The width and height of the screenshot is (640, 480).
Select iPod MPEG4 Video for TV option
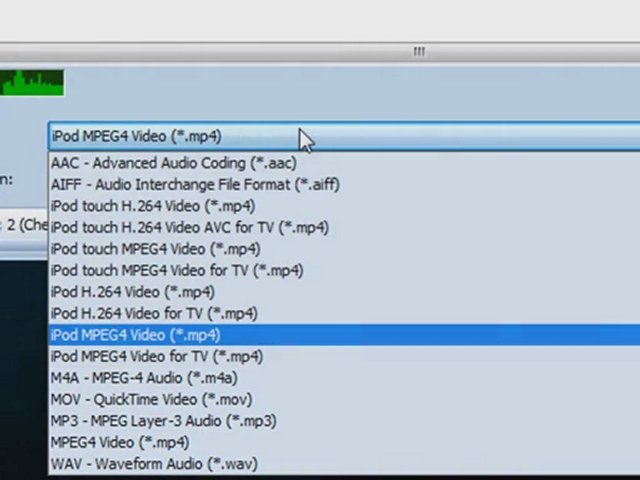click(x=156, y=356)
